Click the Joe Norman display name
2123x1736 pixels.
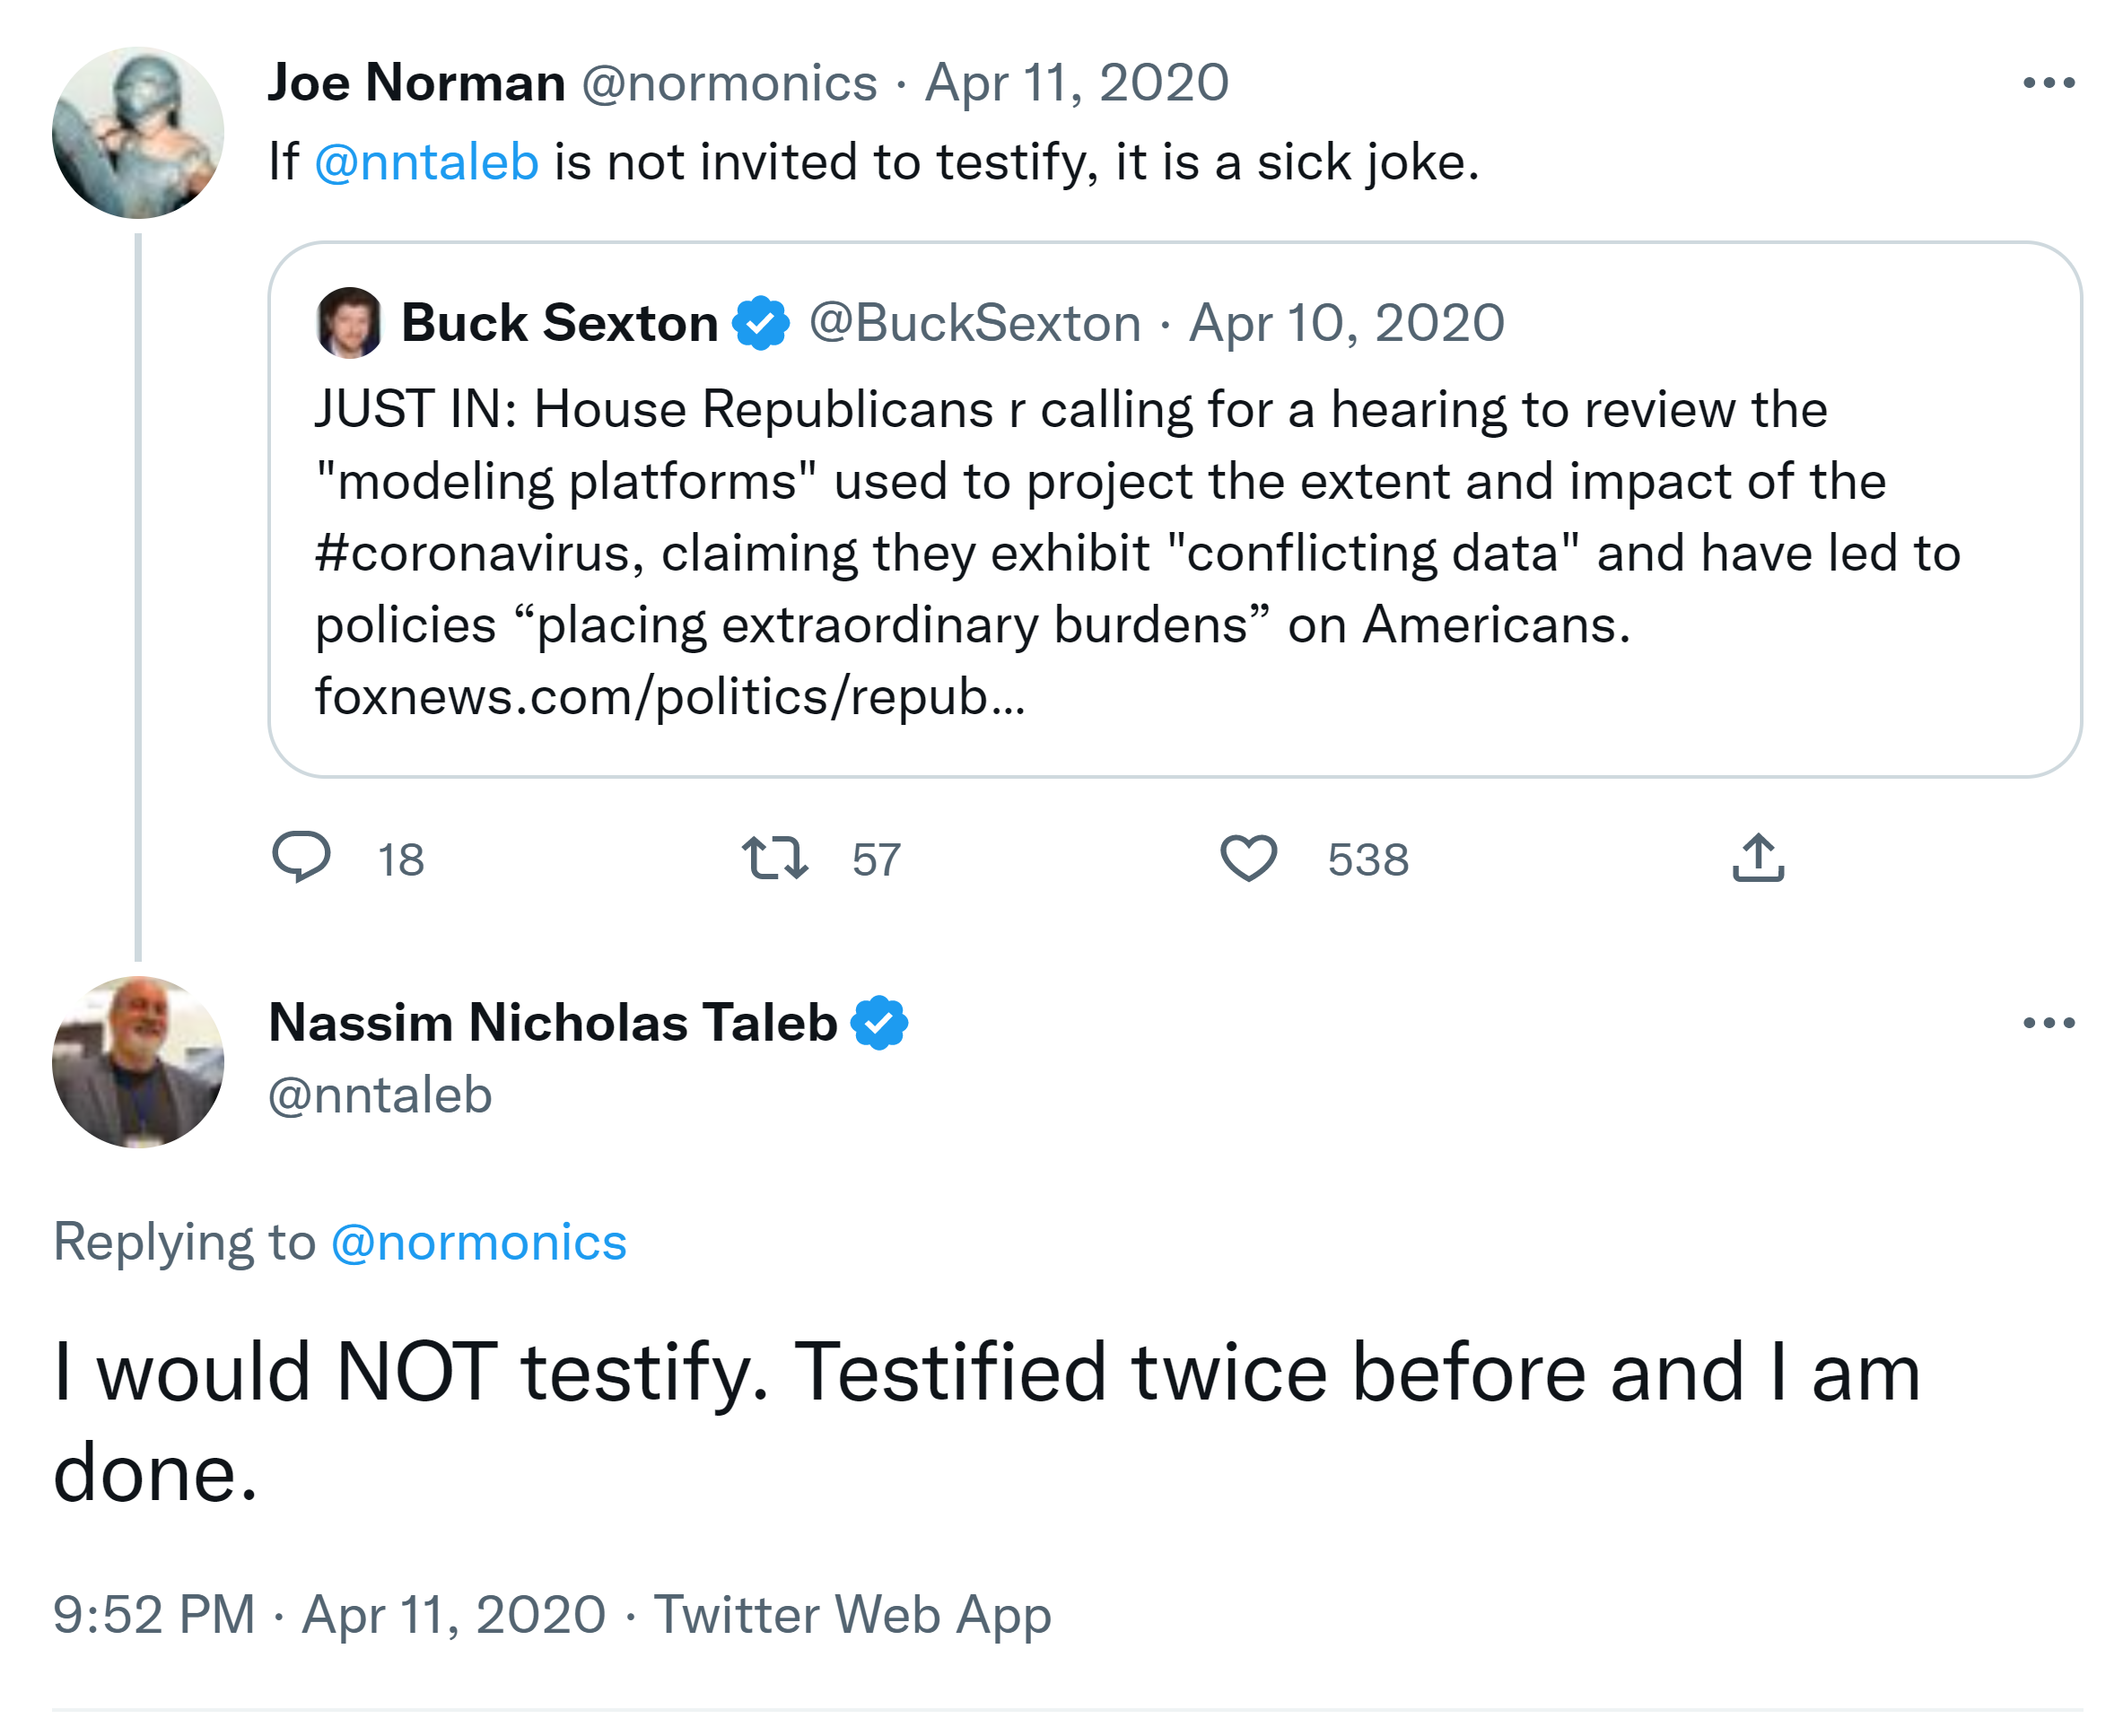click(416, 83)
